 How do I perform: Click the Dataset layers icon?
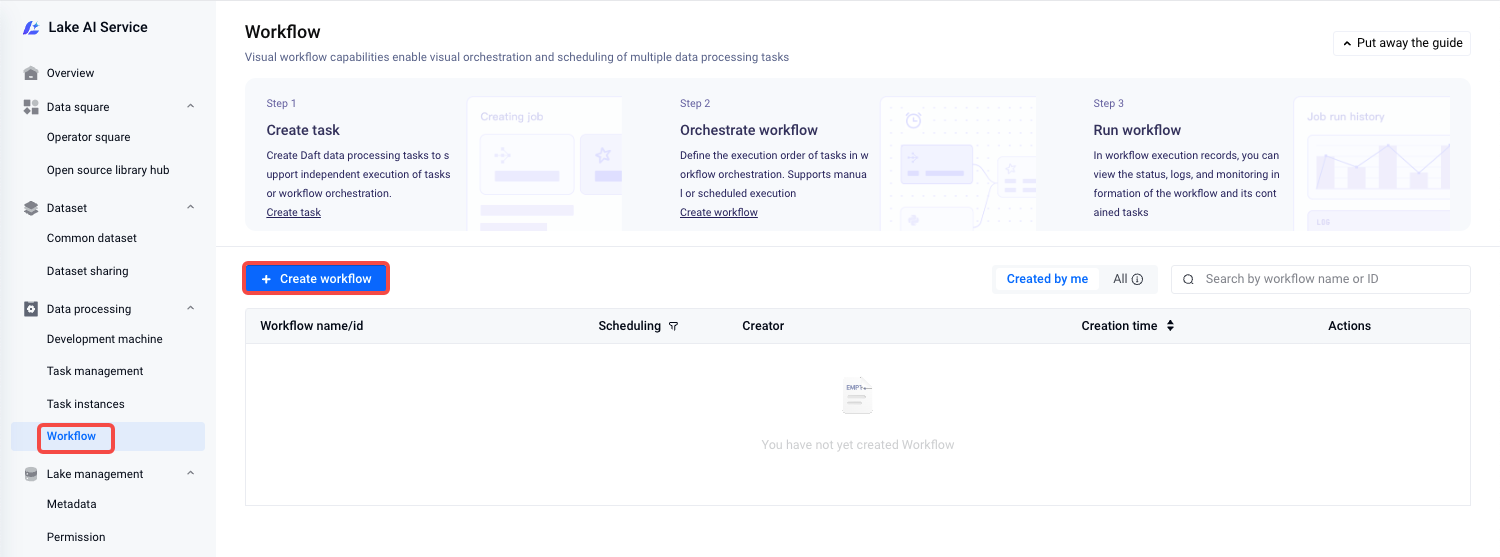pos(31,208)
